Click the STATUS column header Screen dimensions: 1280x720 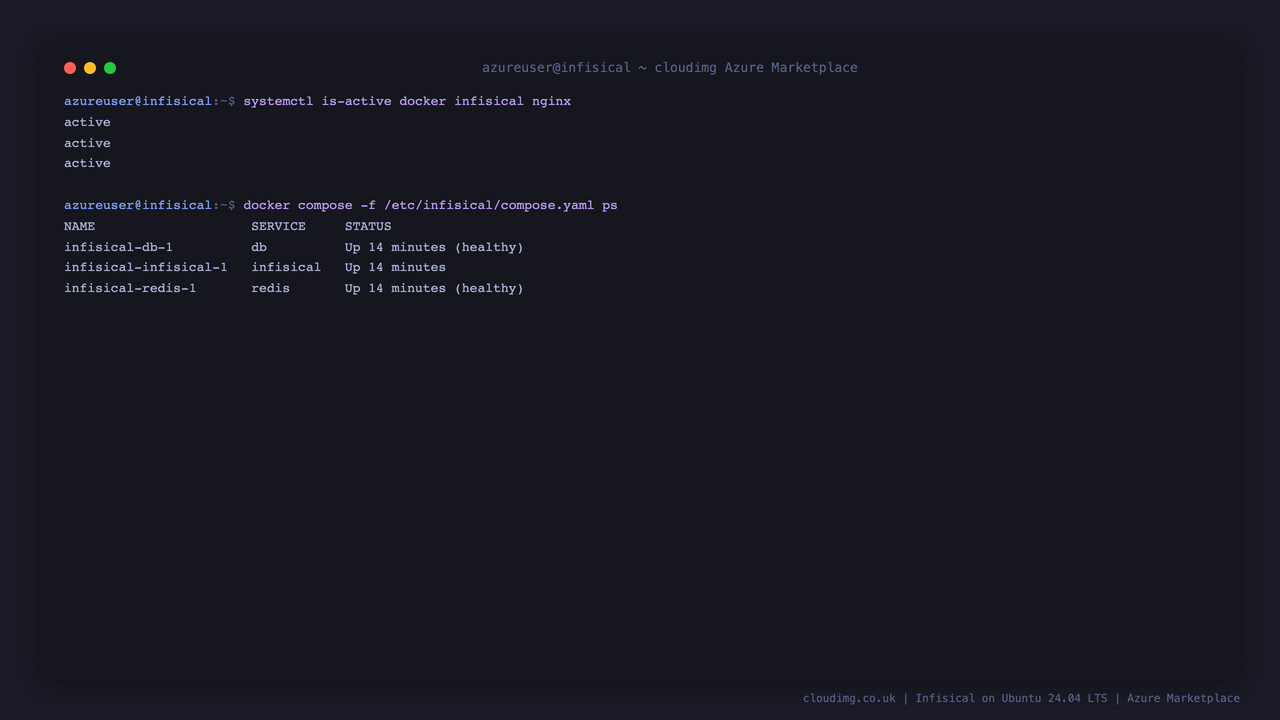(368, 226)
